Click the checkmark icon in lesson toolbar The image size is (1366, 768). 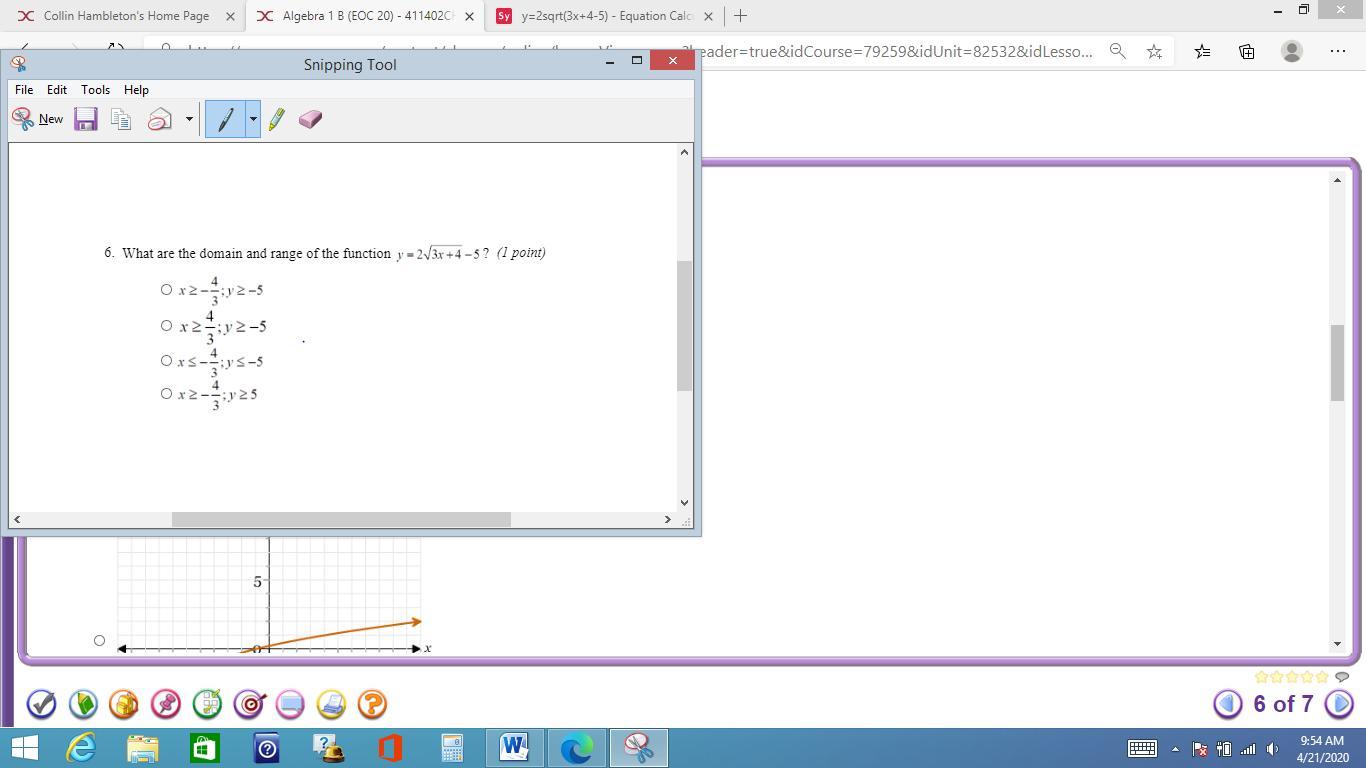[x=41, y=705]
